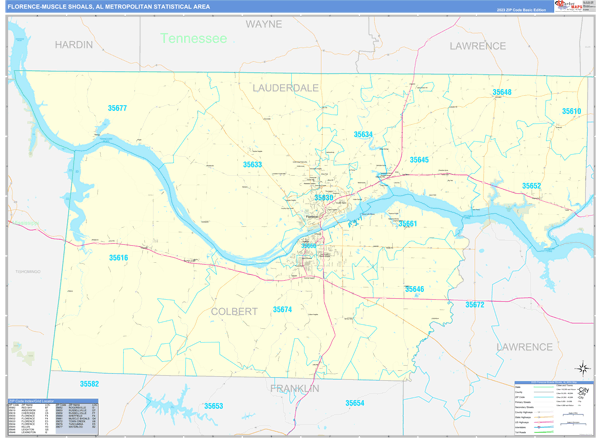
Task: Select ZIP code 35648 label
Action: (x=501, y=92)
